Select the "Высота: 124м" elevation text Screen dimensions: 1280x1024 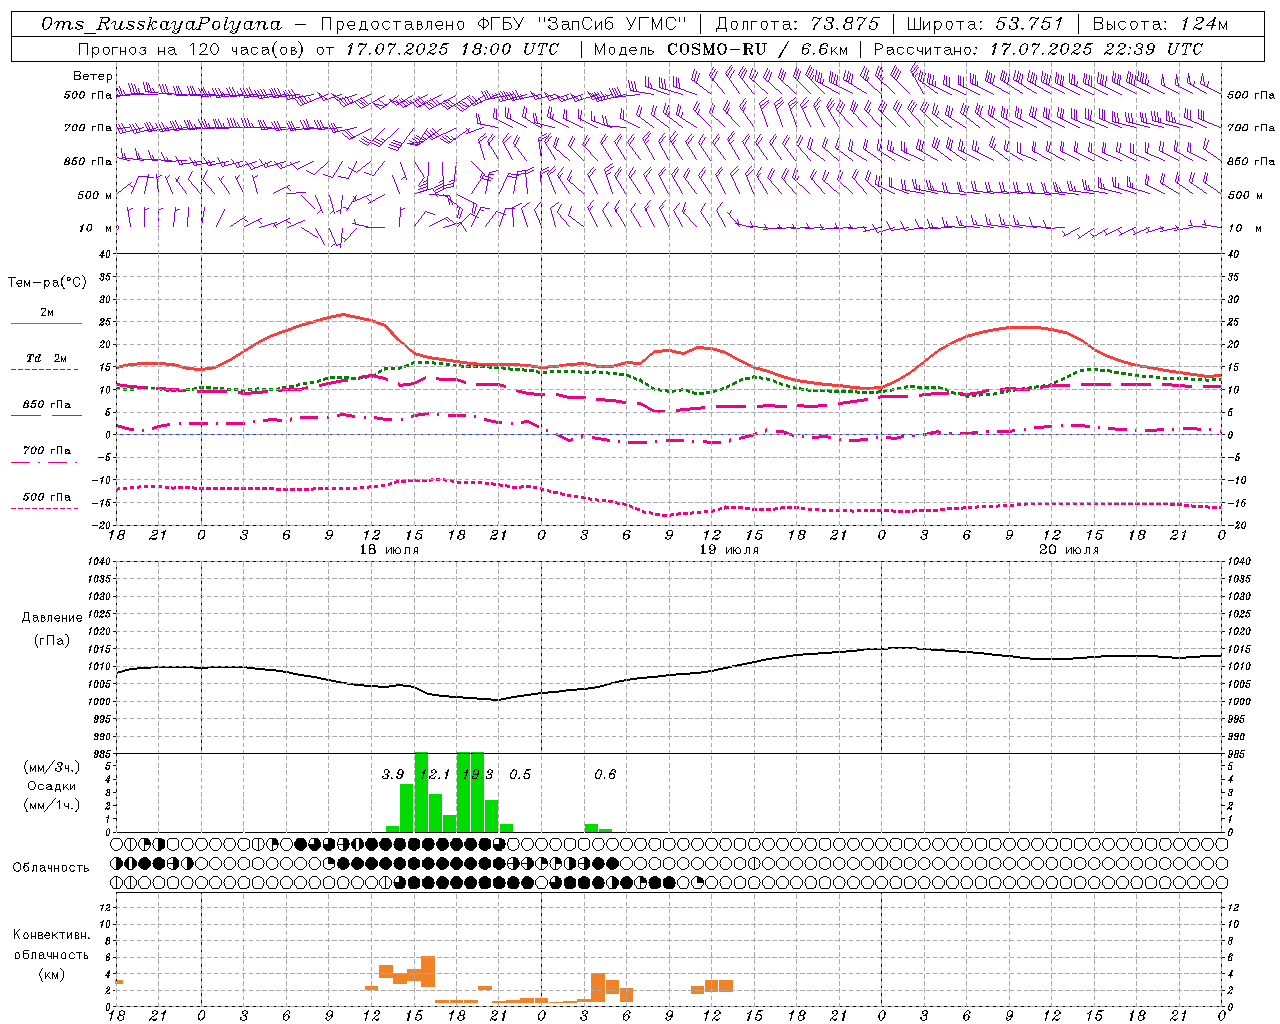[1160, 24]
